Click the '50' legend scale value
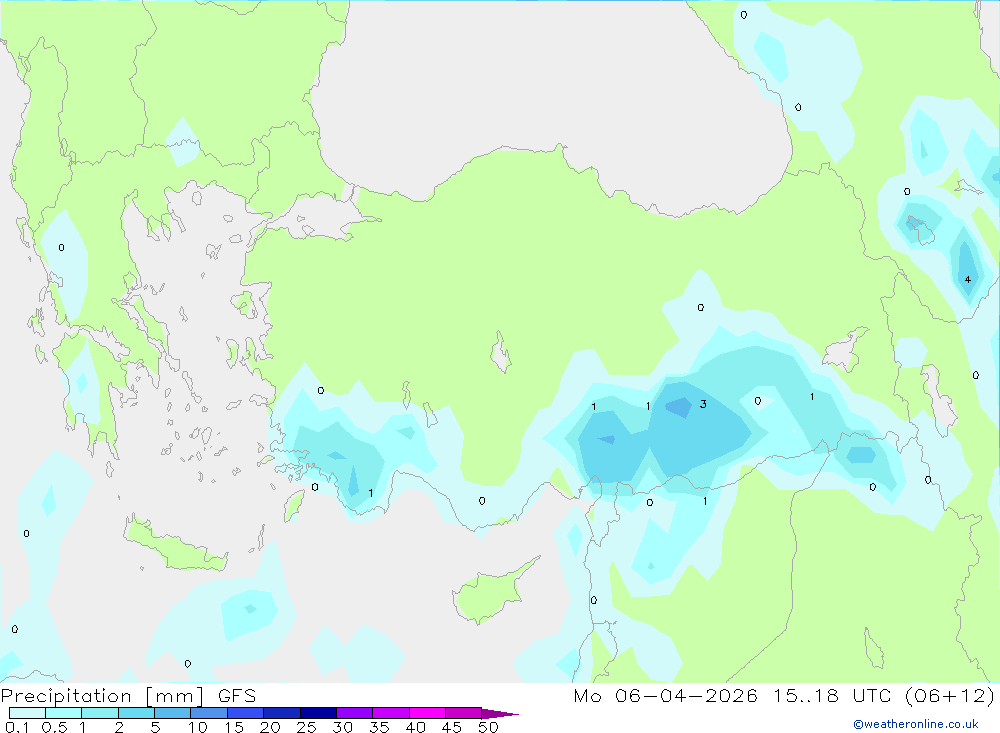This screenshot has width=1000, height=733. (488, 727)
